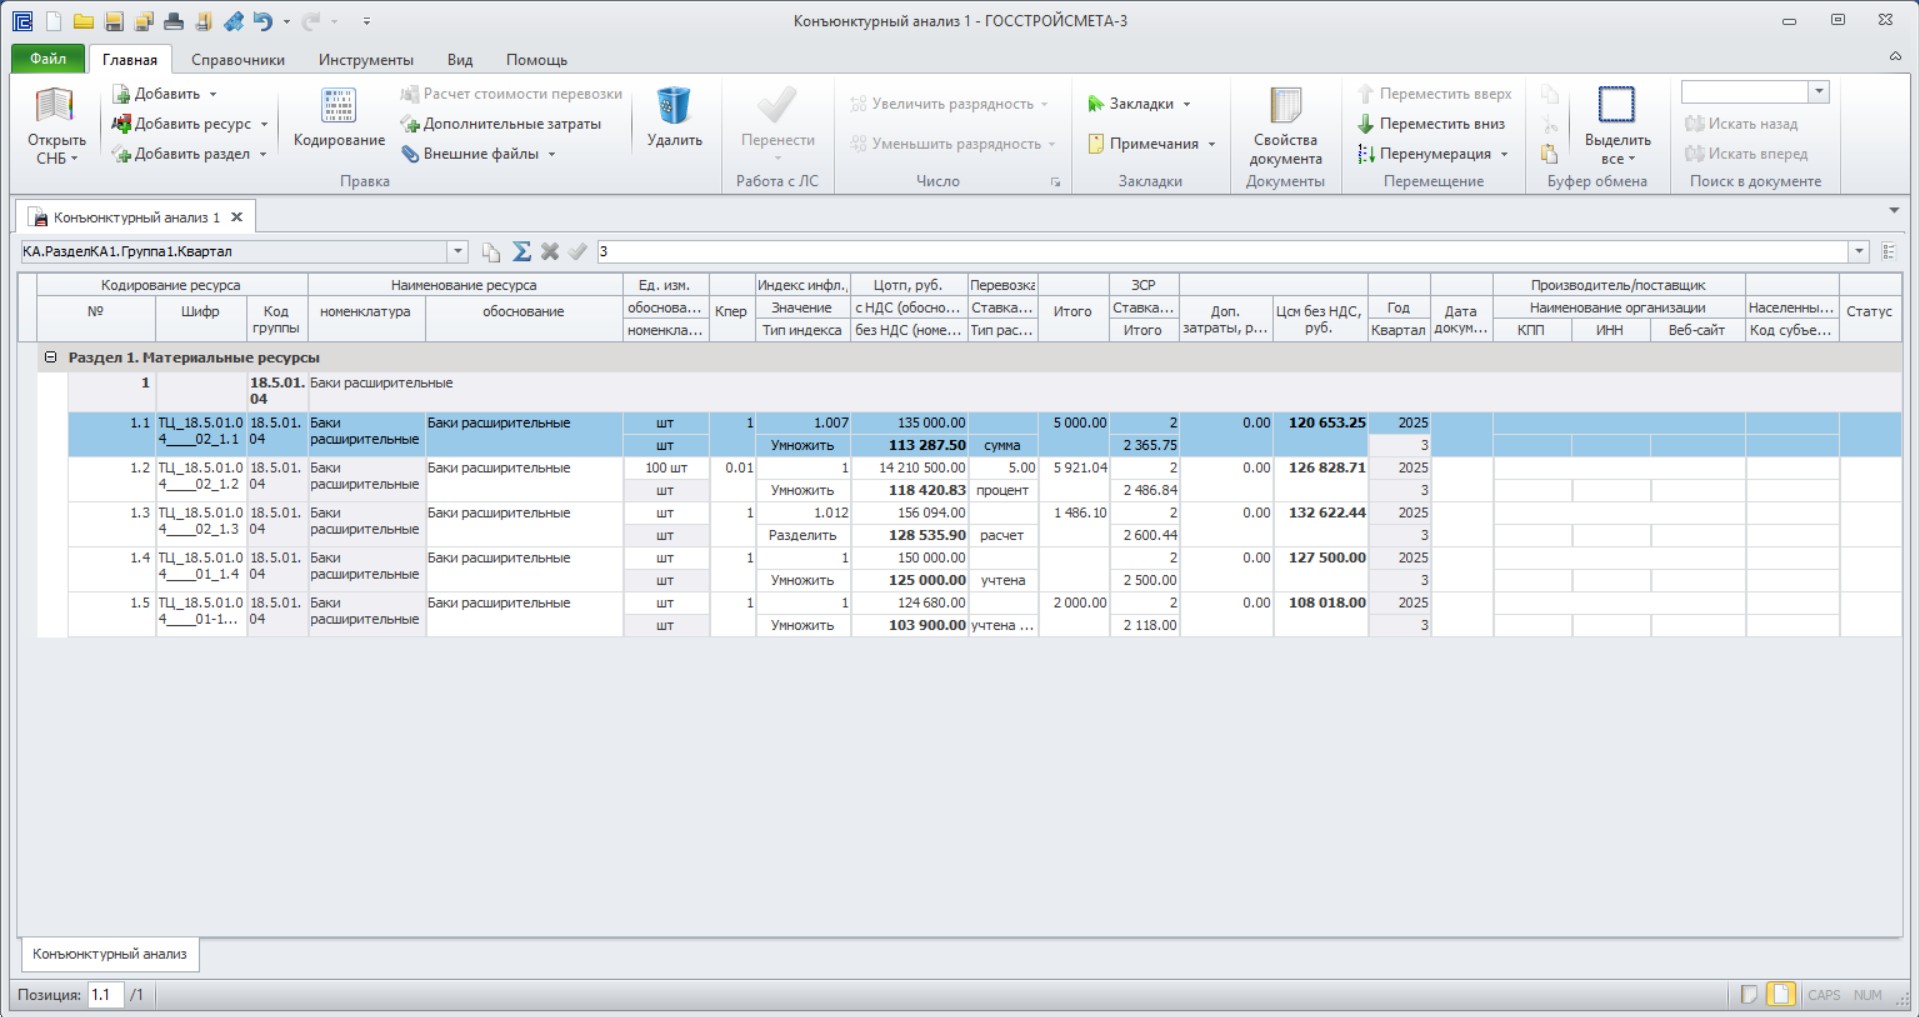Open the Закладки dropdown
Viewport: 1919px width, 1017px height.
[x=1140, y=104]
